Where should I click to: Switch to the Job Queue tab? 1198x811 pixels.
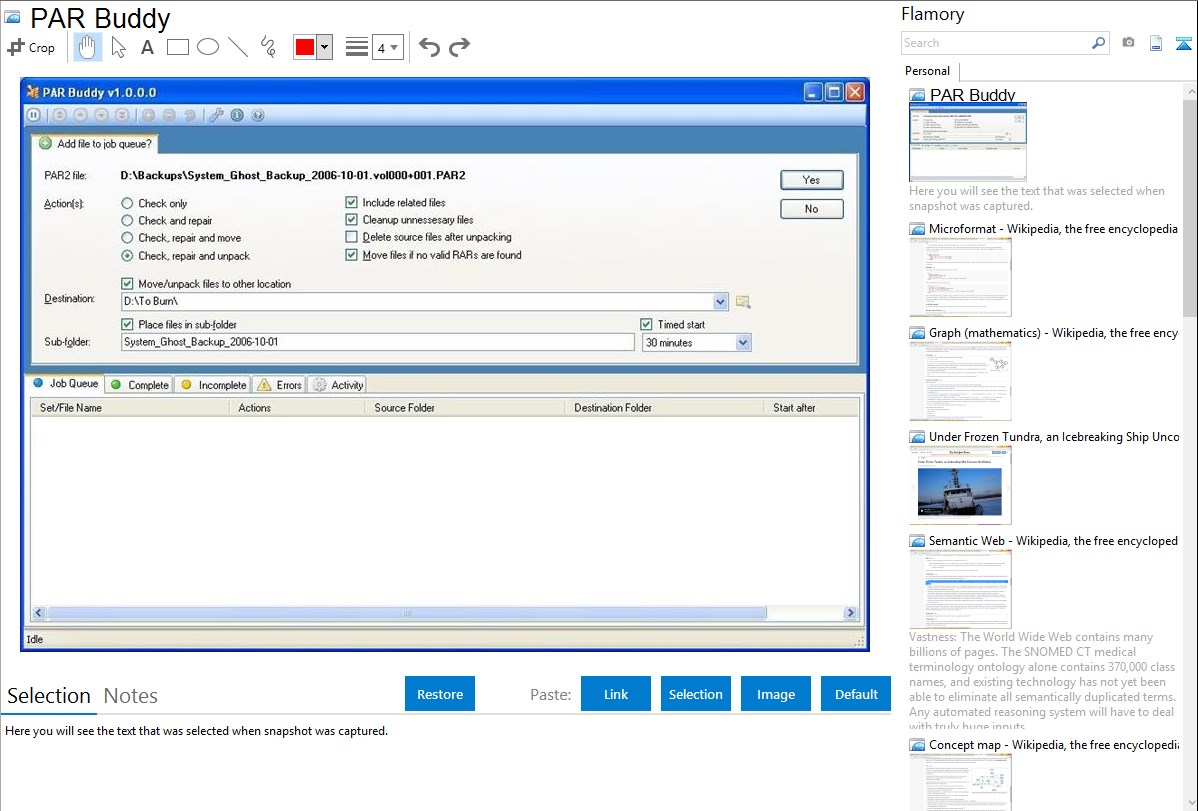65,384
